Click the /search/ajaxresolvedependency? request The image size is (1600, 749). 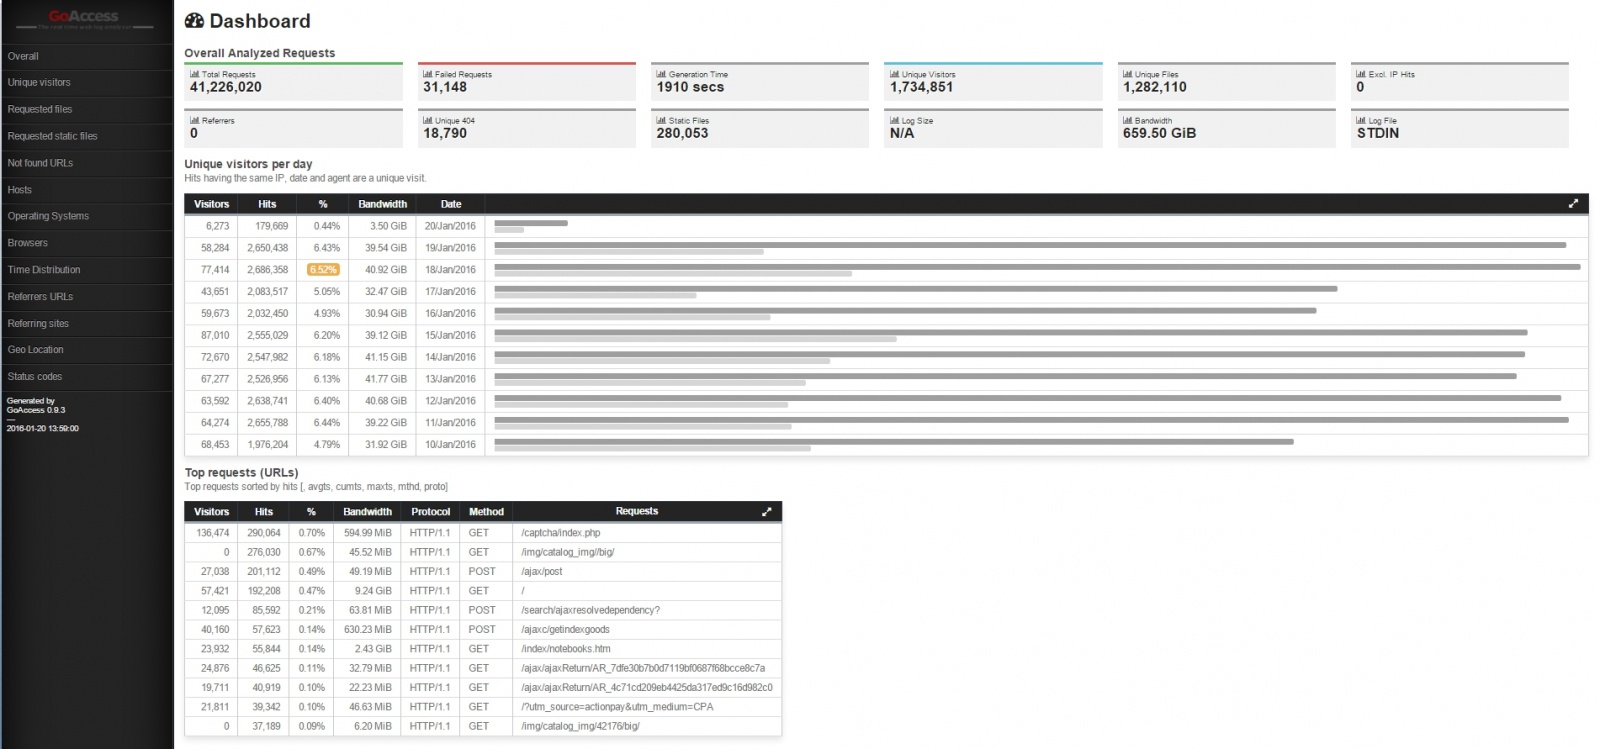[590, 610]
